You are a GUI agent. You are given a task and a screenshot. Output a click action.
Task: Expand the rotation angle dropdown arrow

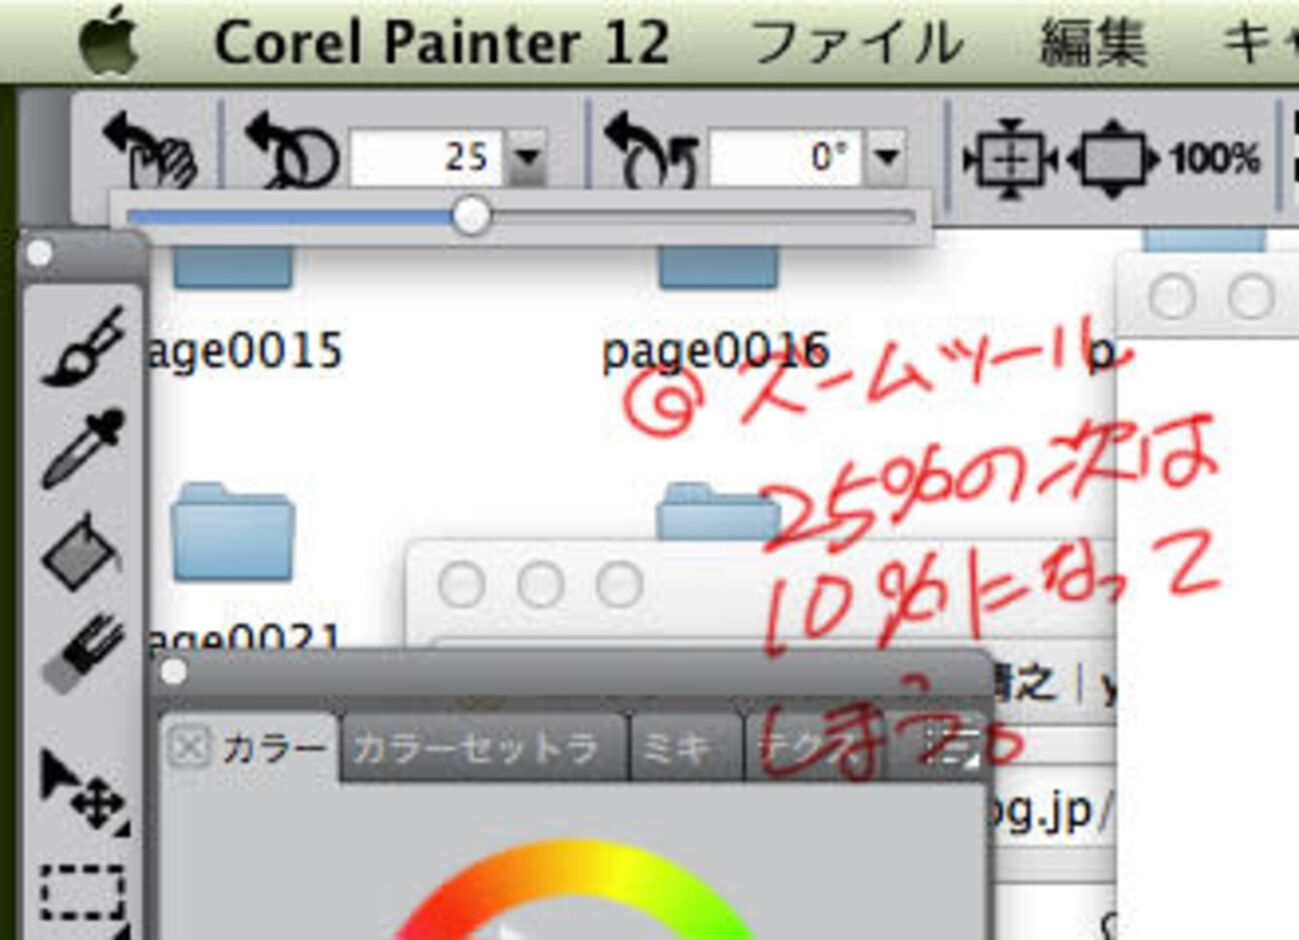[x=885, y=157]
